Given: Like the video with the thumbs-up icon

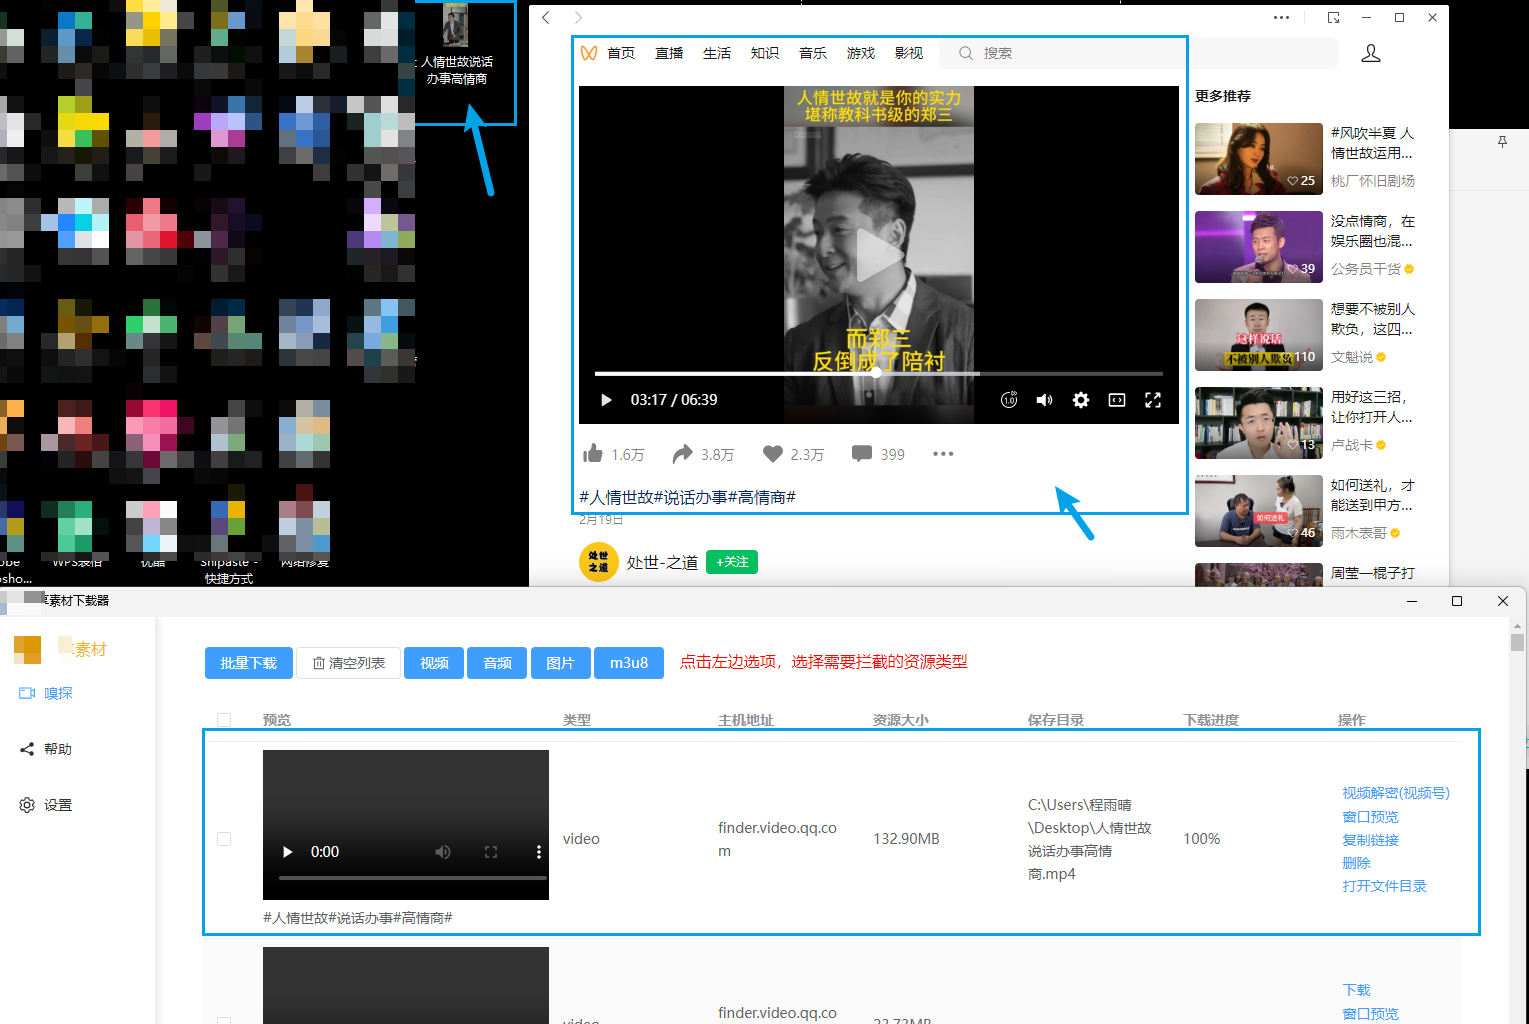Looking at the screenshot, I should 593,454.
